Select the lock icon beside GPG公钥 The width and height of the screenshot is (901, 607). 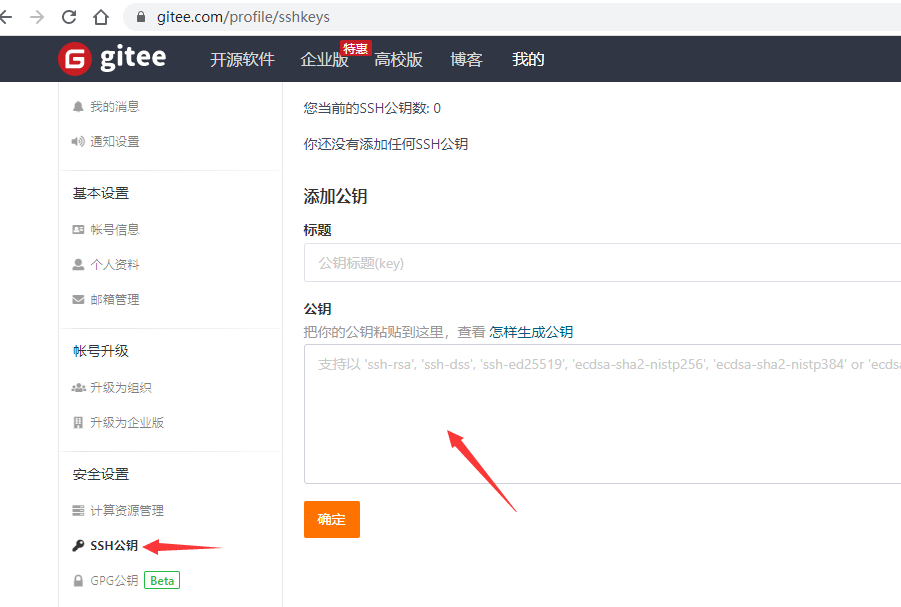(78, 579)
